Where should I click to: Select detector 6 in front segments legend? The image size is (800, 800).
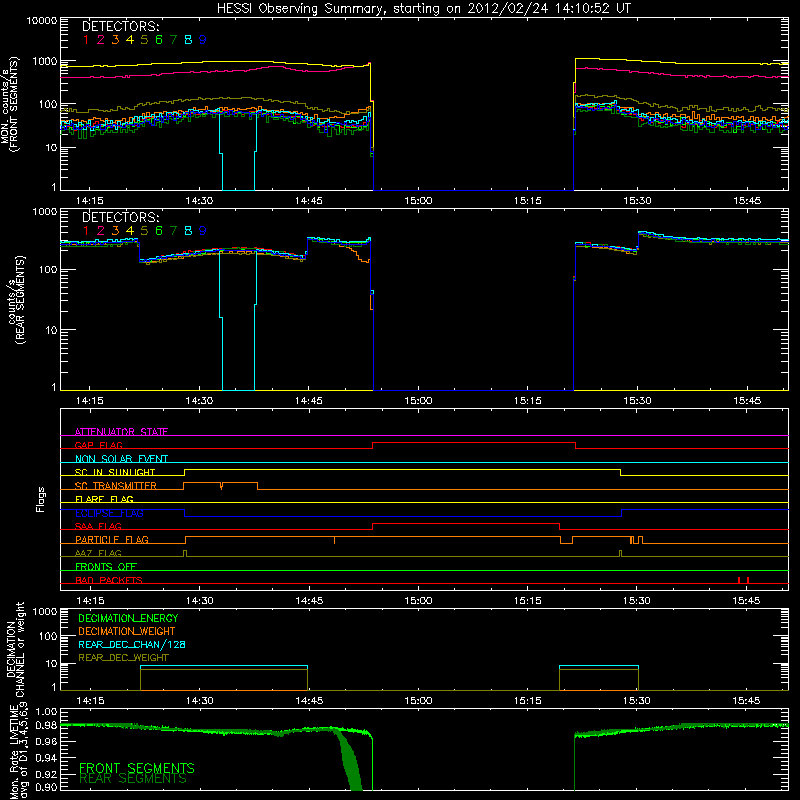click(x=159, y=40)
